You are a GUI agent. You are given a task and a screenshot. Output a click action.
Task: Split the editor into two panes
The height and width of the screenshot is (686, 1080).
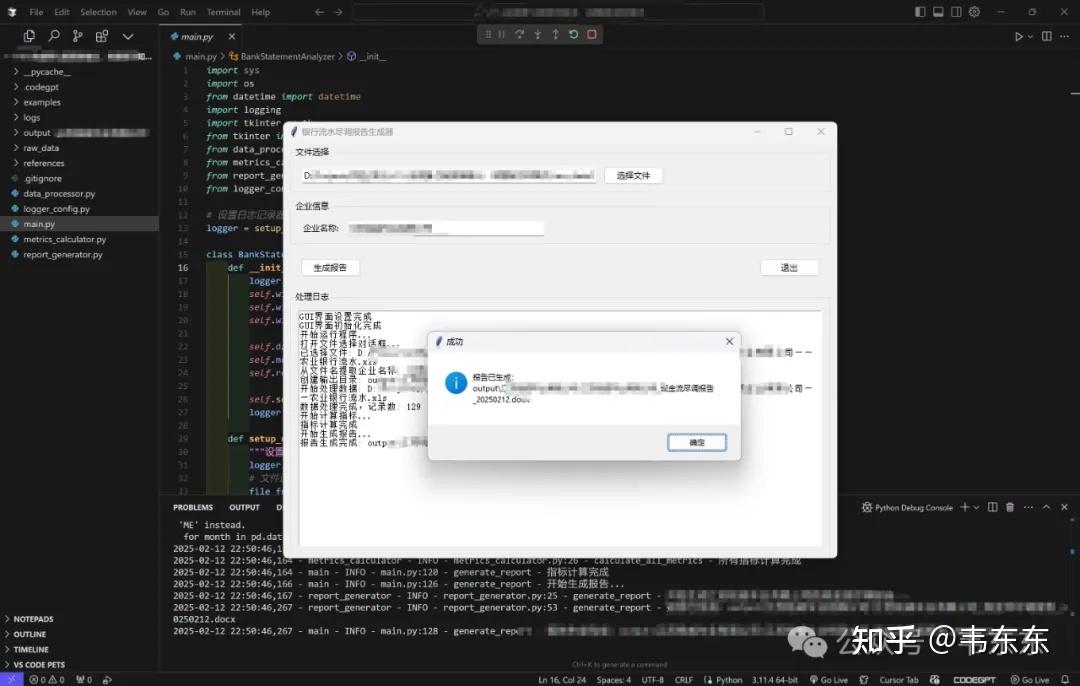[1047, 35]
